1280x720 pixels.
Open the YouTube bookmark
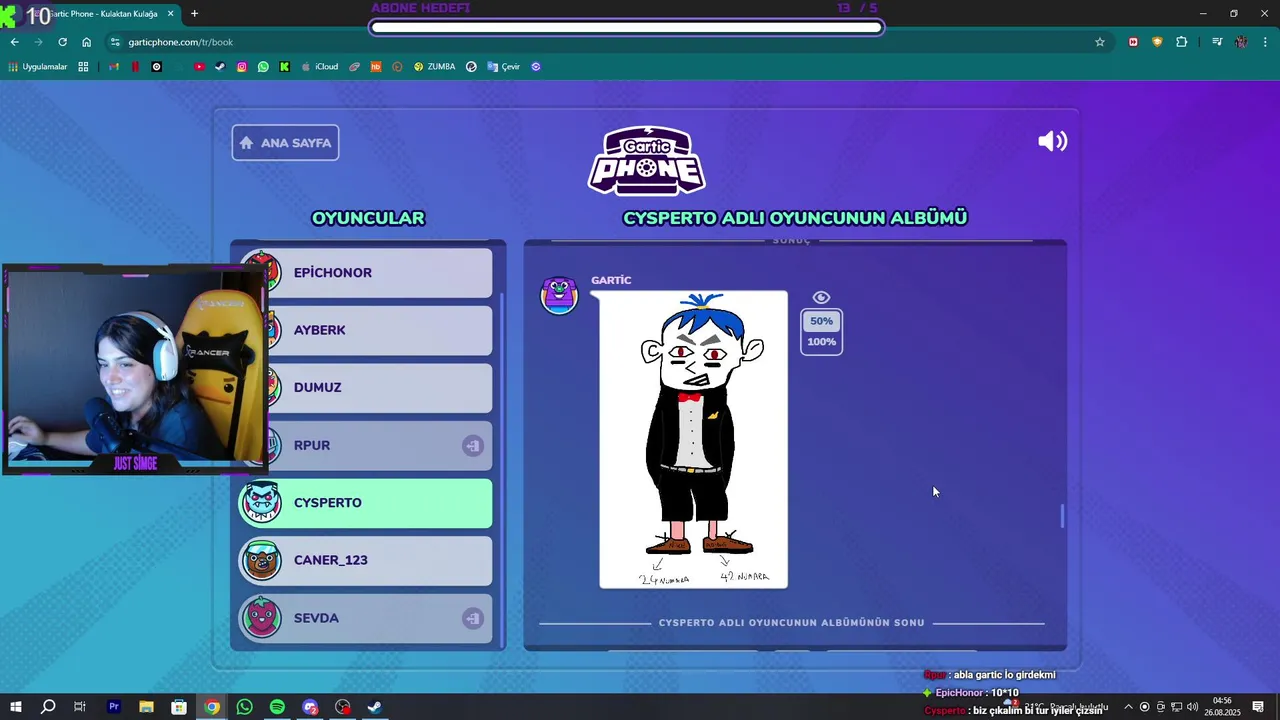[199, 67]
